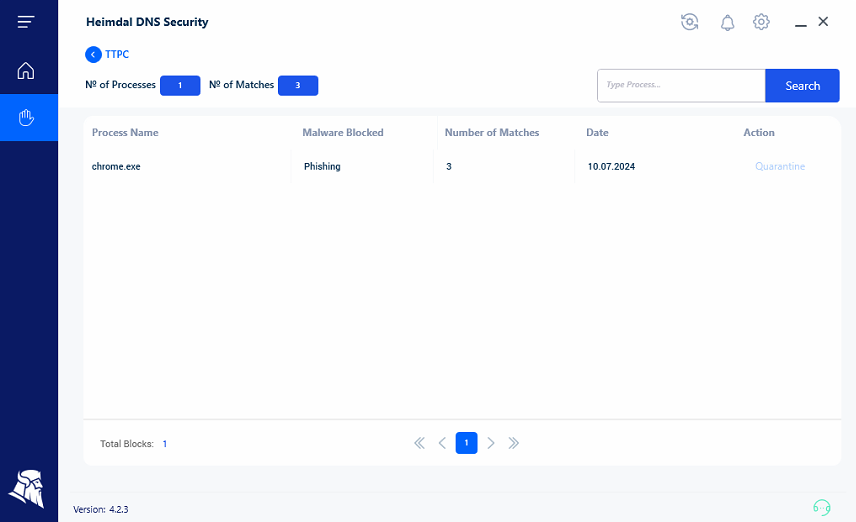
Task: Go to the Home sidebar icon
Action: [26, 70]
